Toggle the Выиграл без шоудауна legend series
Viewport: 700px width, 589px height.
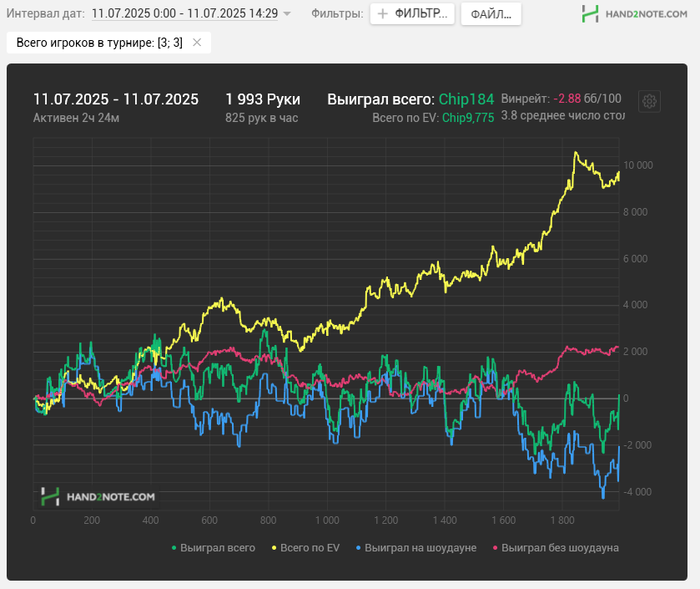point(556,548)
